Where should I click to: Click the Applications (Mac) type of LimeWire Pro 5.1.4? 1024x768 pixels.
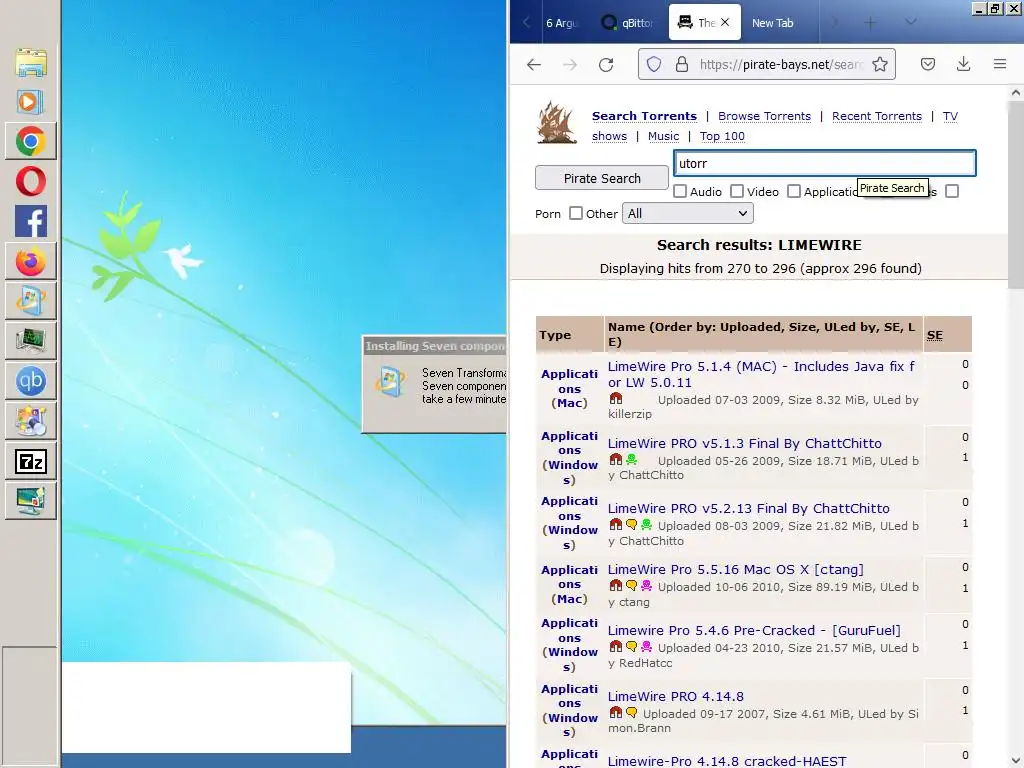point(569,389)
